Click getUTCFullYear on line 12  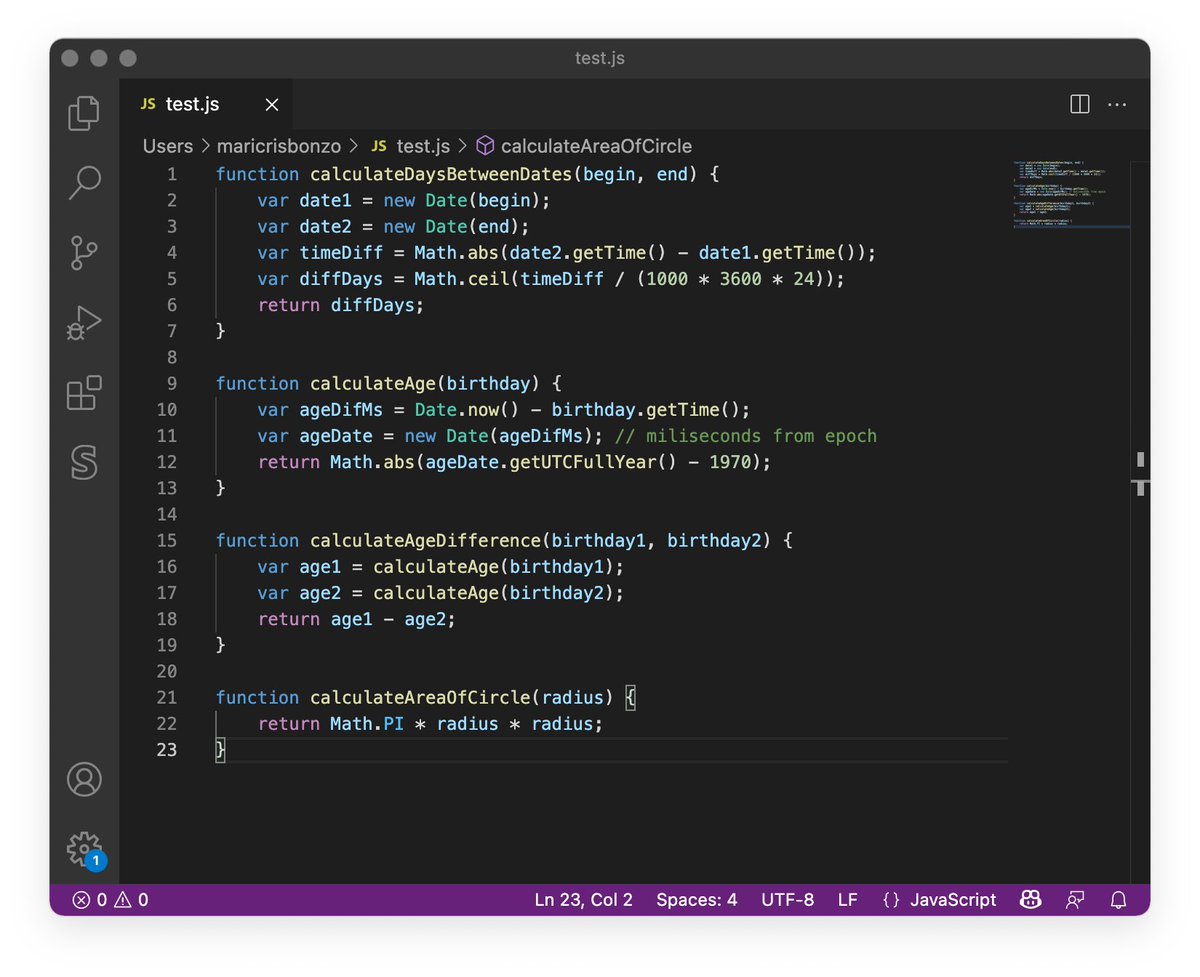coord(582,462)
